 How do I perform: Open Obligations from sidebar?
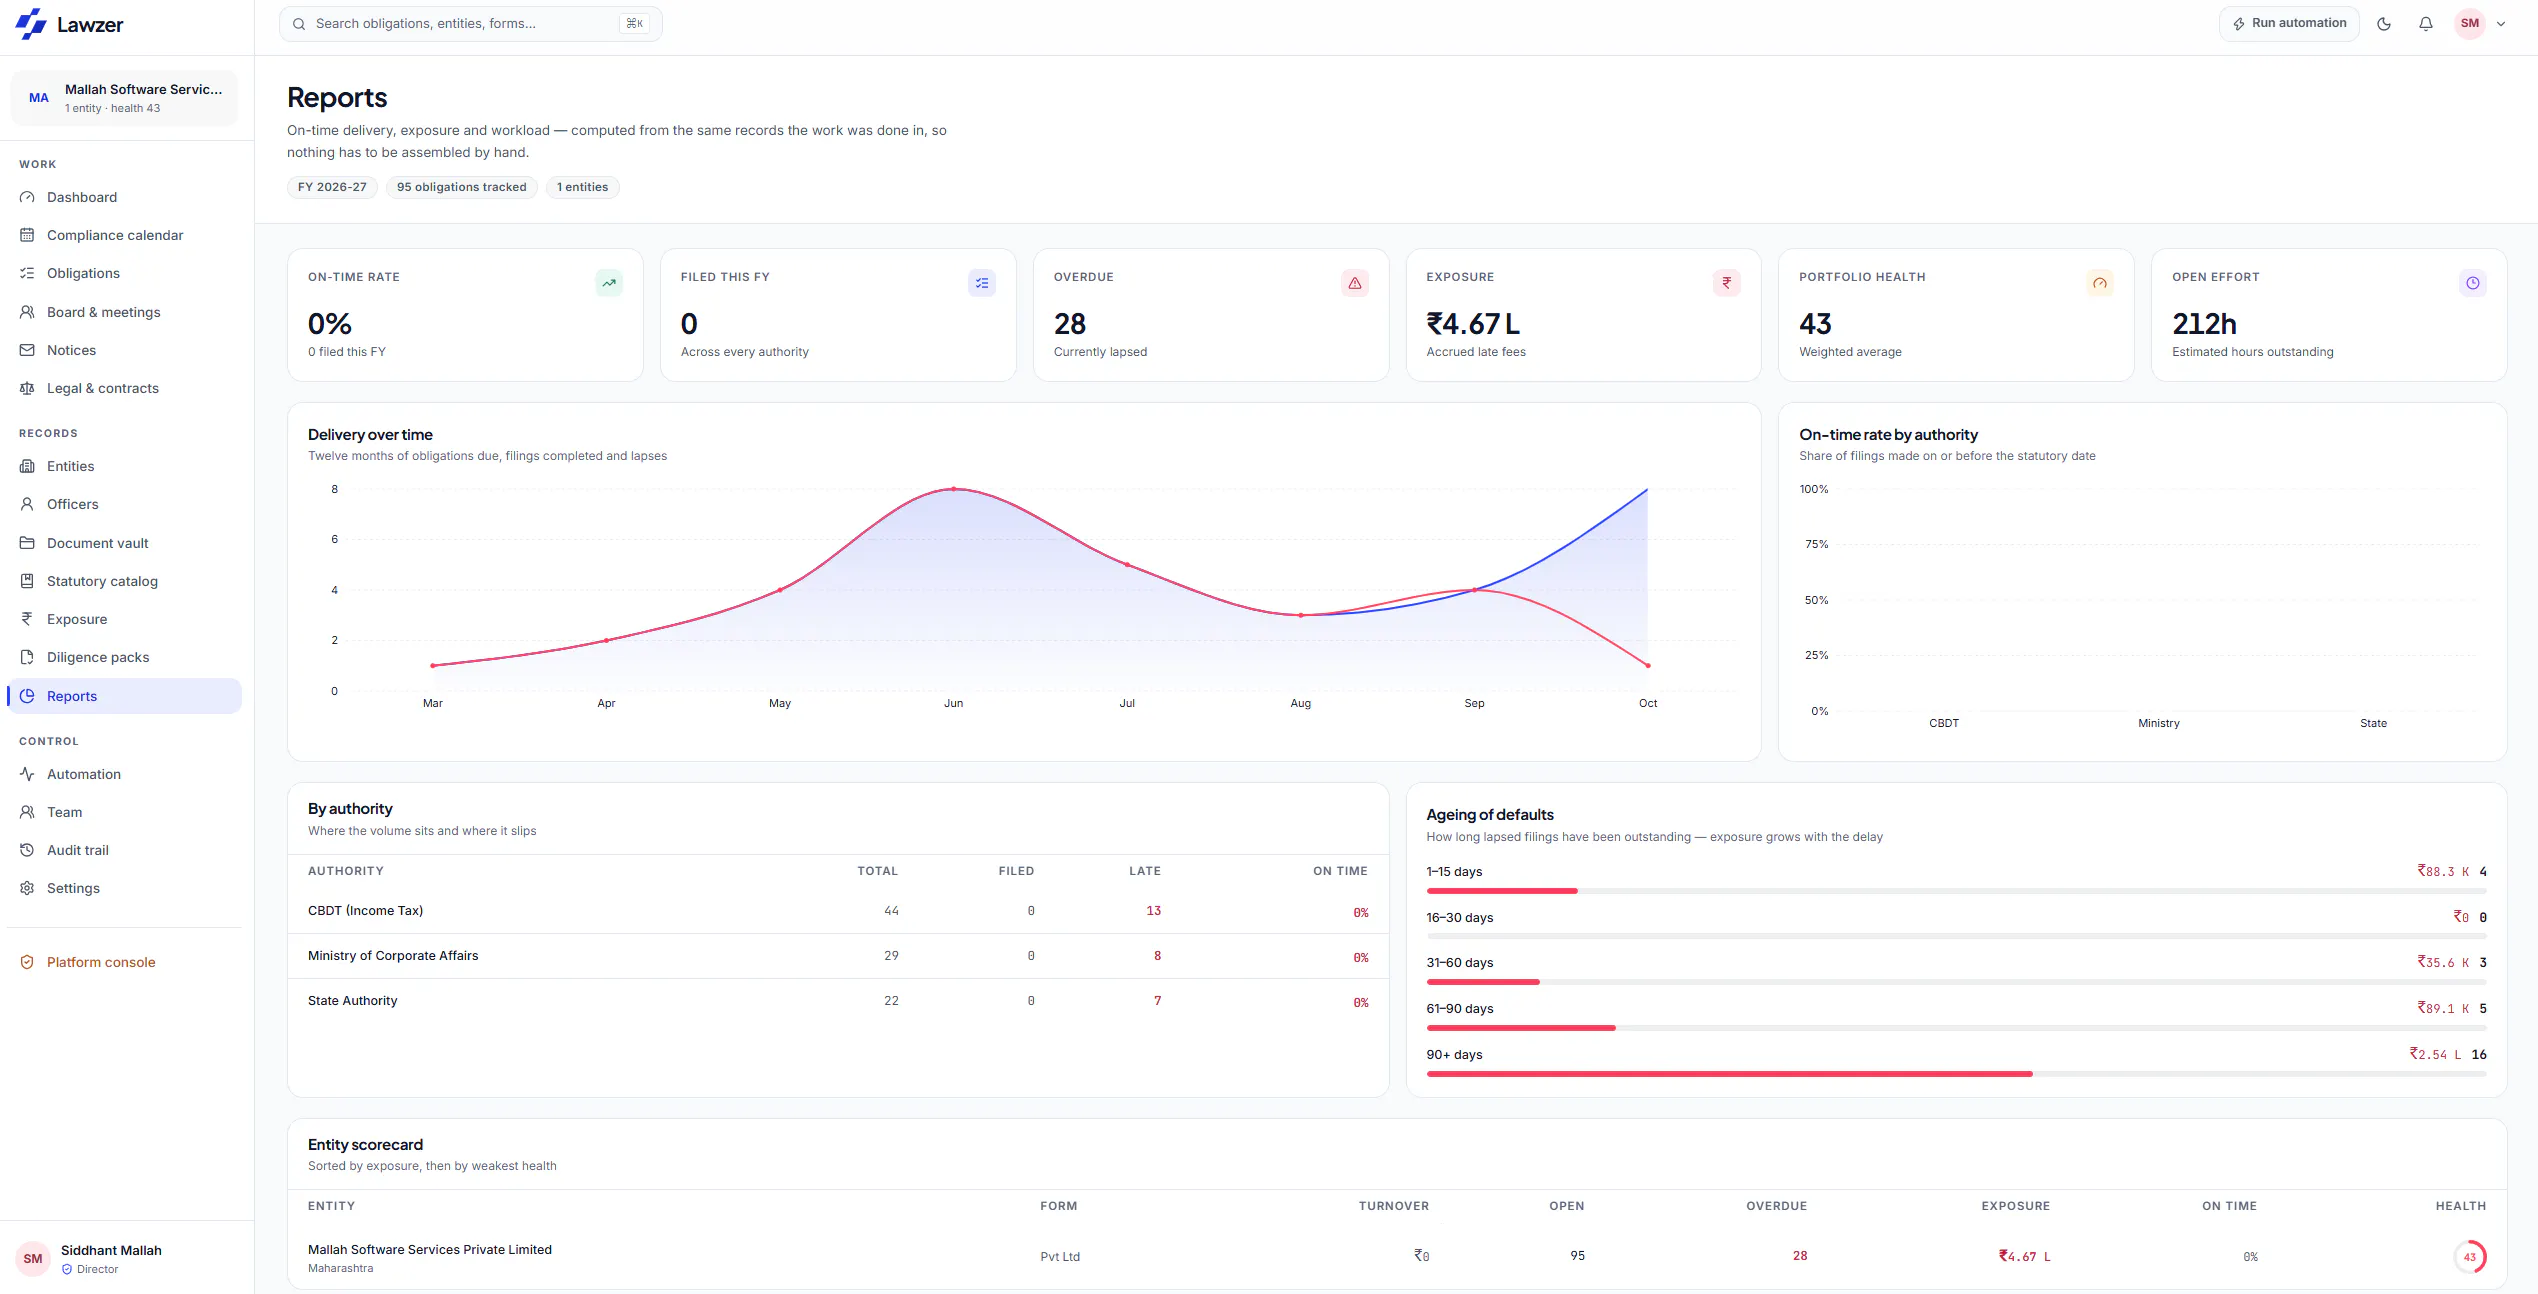[124, 273]
